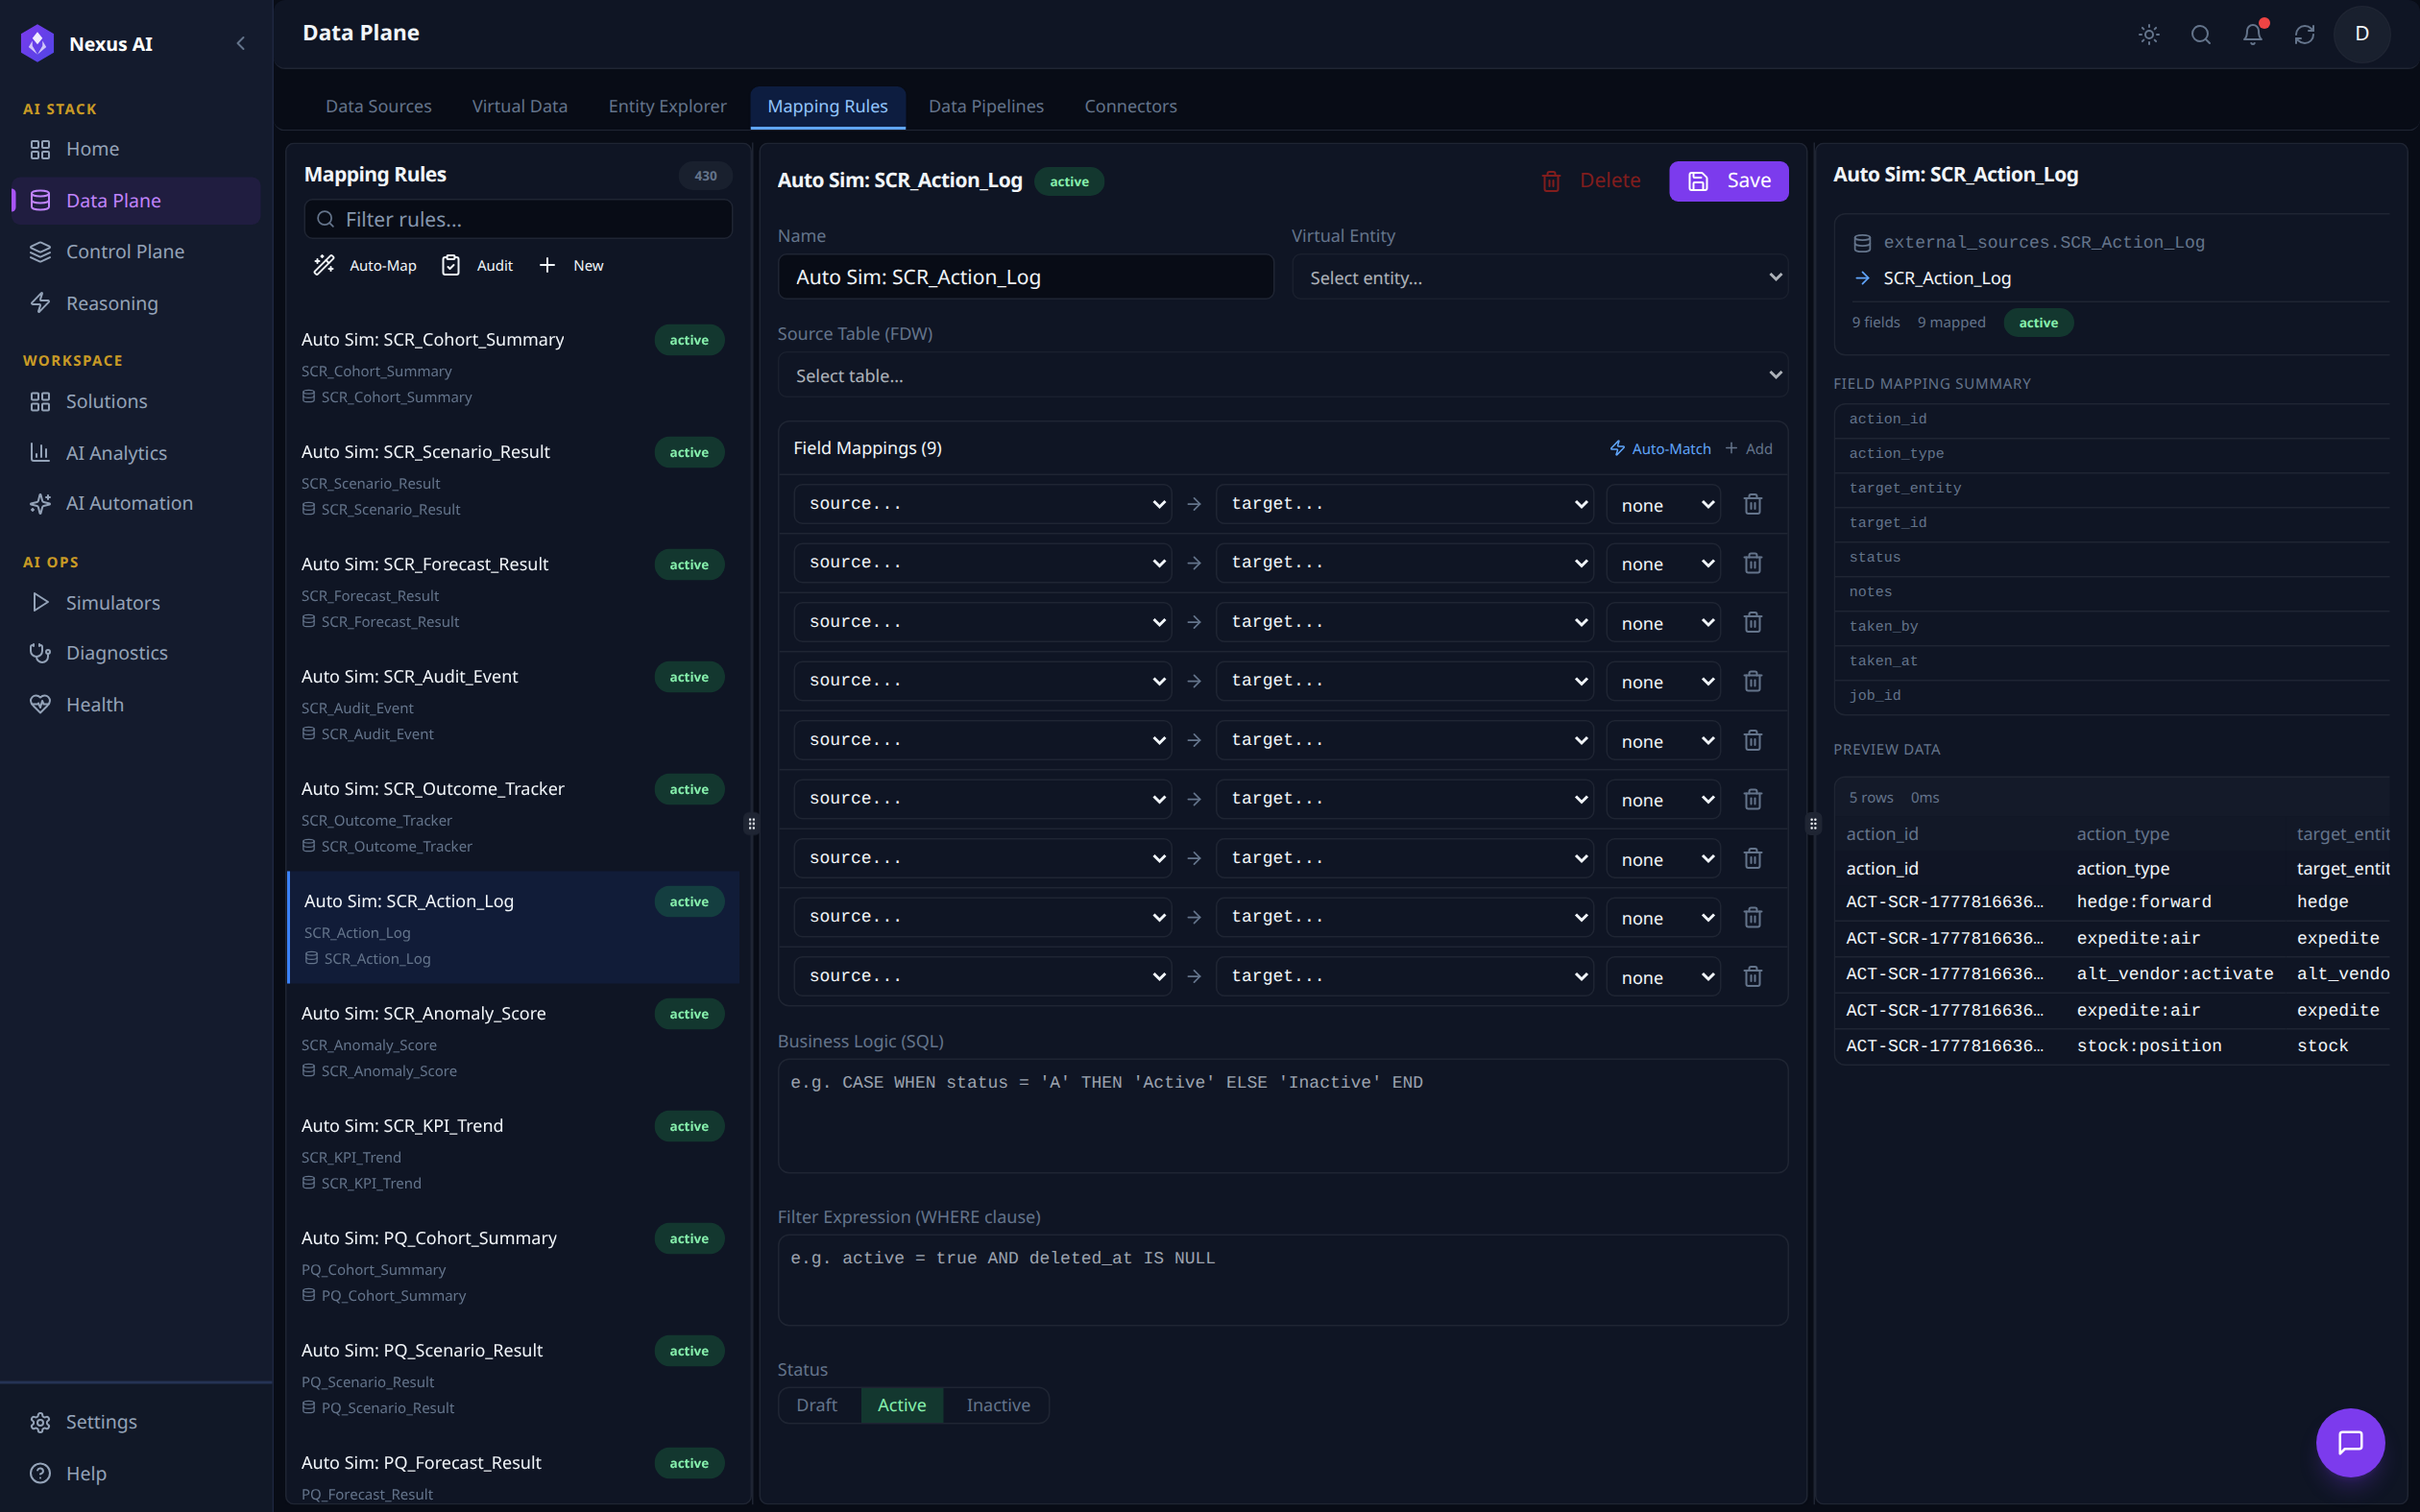Open Control Plane from the sidebar
The width and height of the screenshot is (2420, 1512).
pyautogui.click(x=136, y=251)
